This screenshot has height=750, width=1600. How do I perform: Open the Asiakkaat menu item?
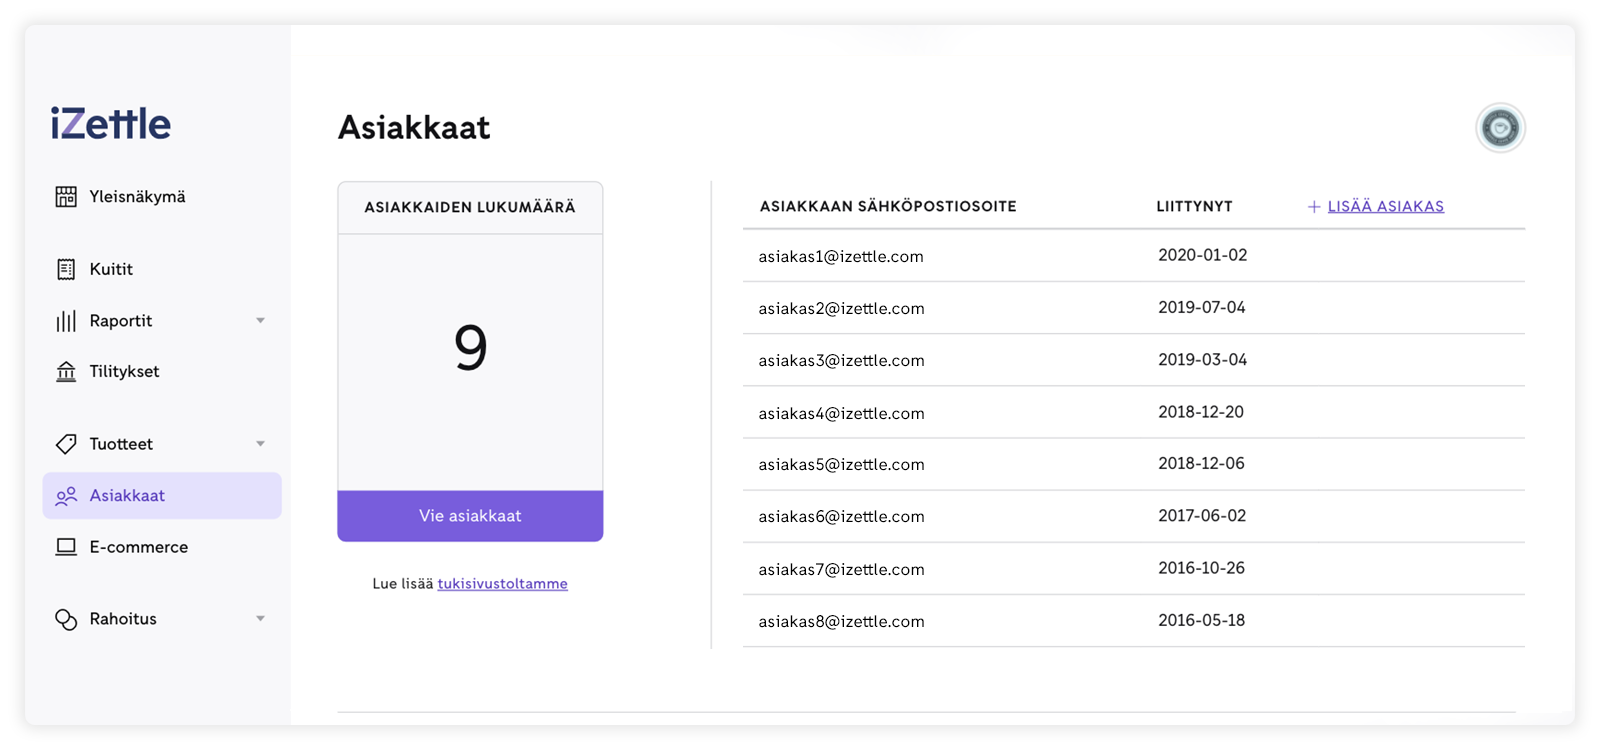coord(127,496)
